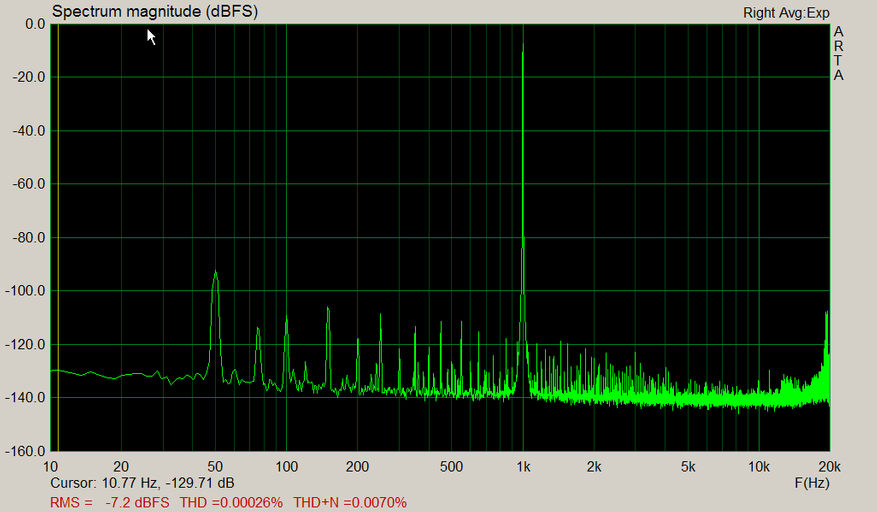Click the '2k' frequency axis label

click(594, 467)
